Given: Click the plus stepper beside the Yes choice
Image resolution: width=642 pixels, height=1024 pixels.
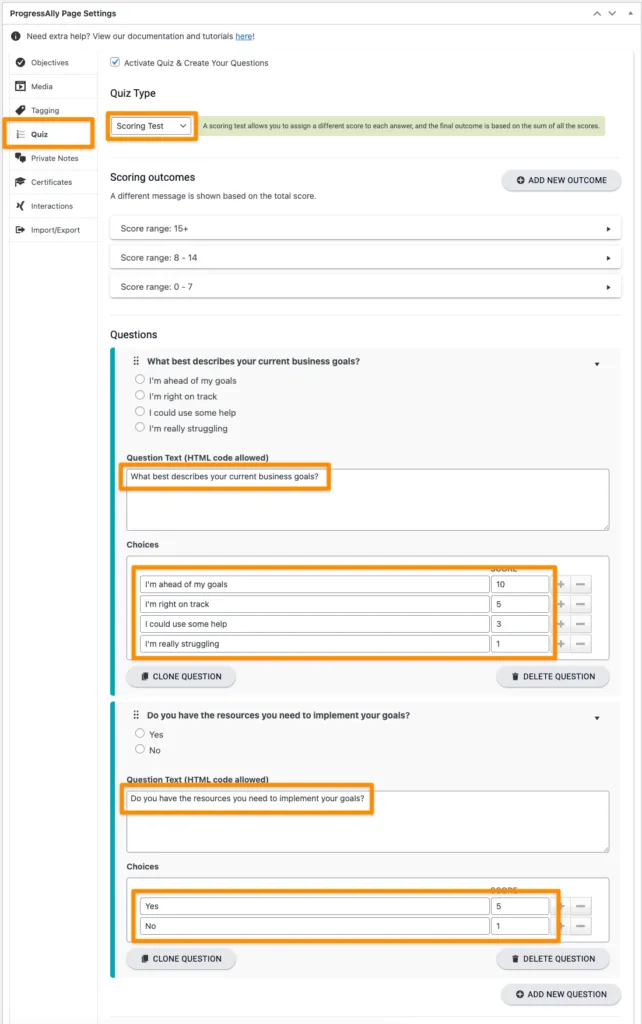Looking at the screenshot, I should 562,906.
